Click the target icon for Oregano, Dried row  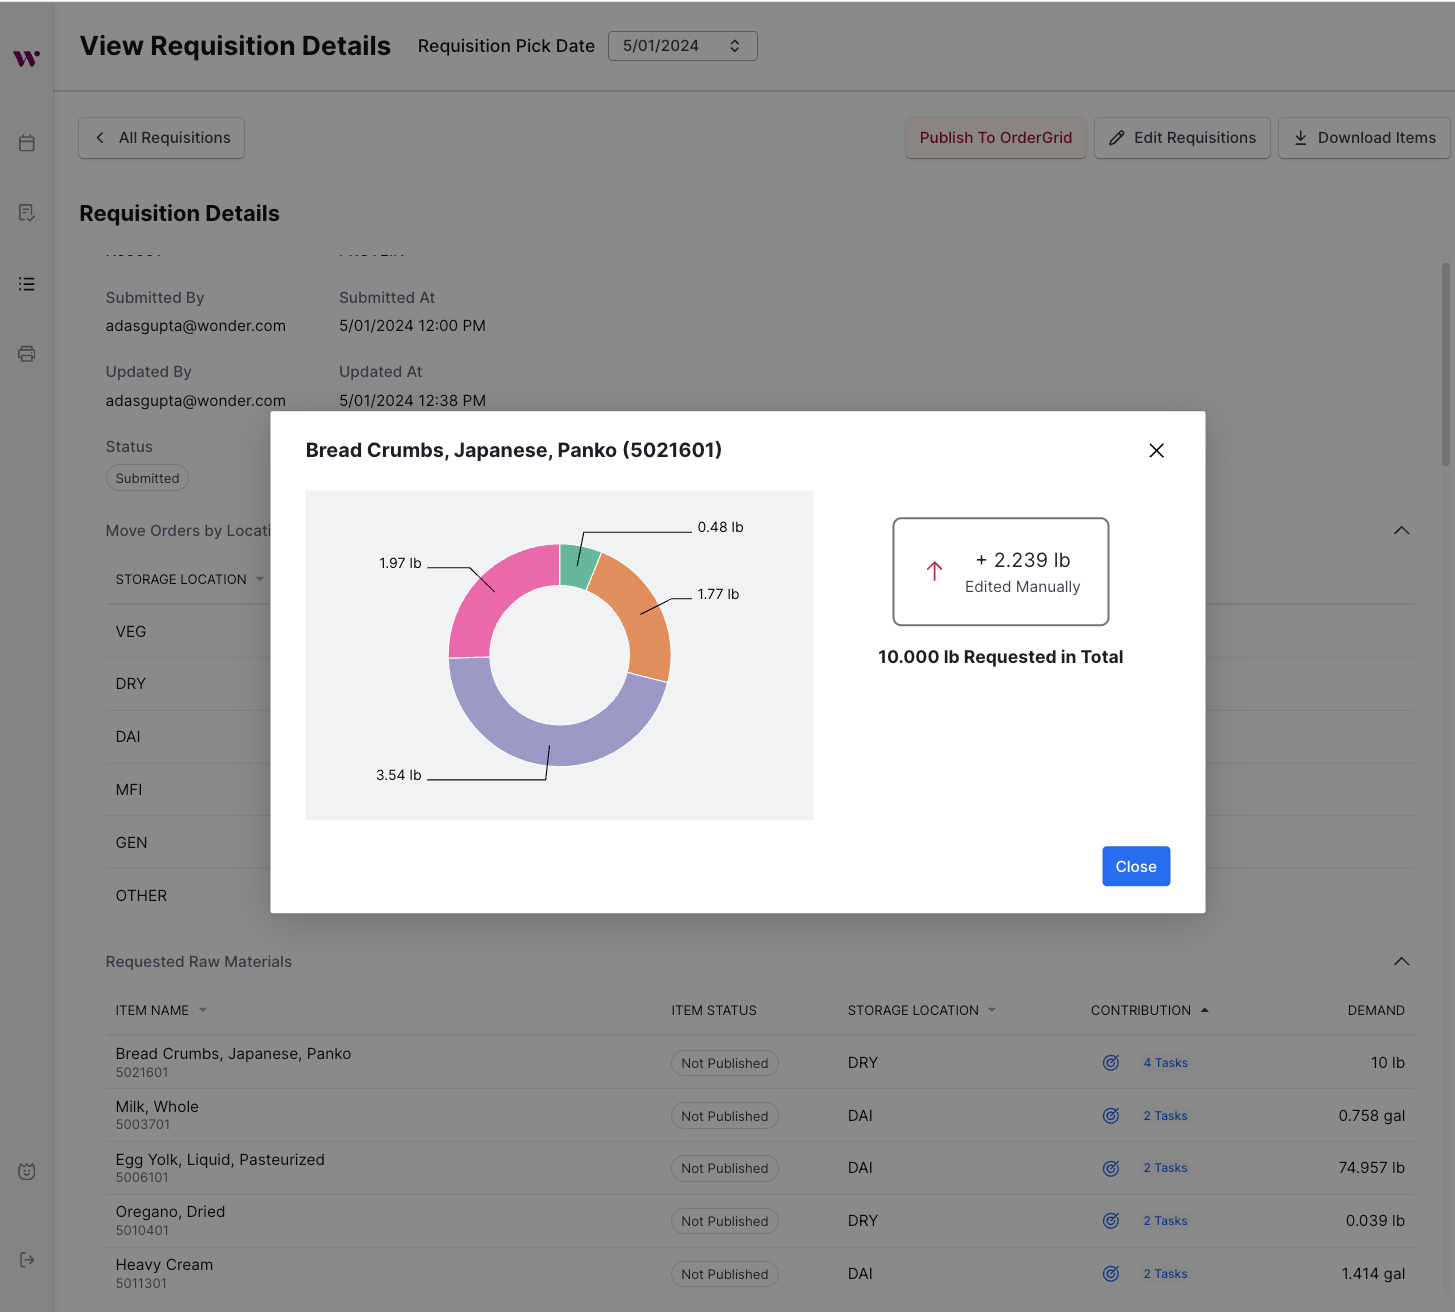pyautogui.click(x=1111, y=1221)
